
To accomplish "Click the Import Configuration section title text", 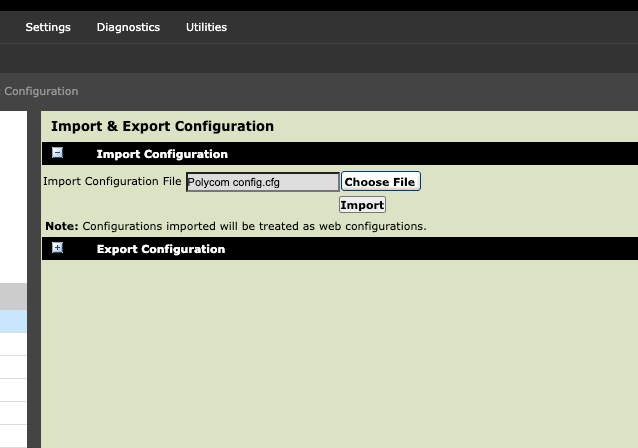I will (x=162, y=154).
